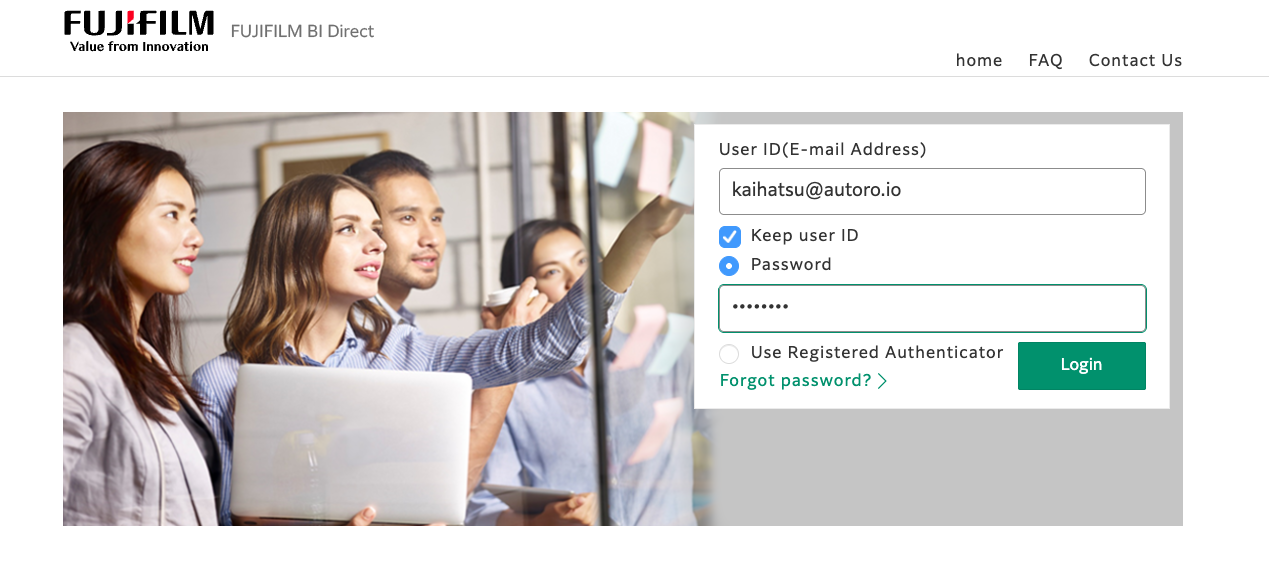The image size is (1269, 574).
Task: Open the FAQ page
Action: point(1045,60)
